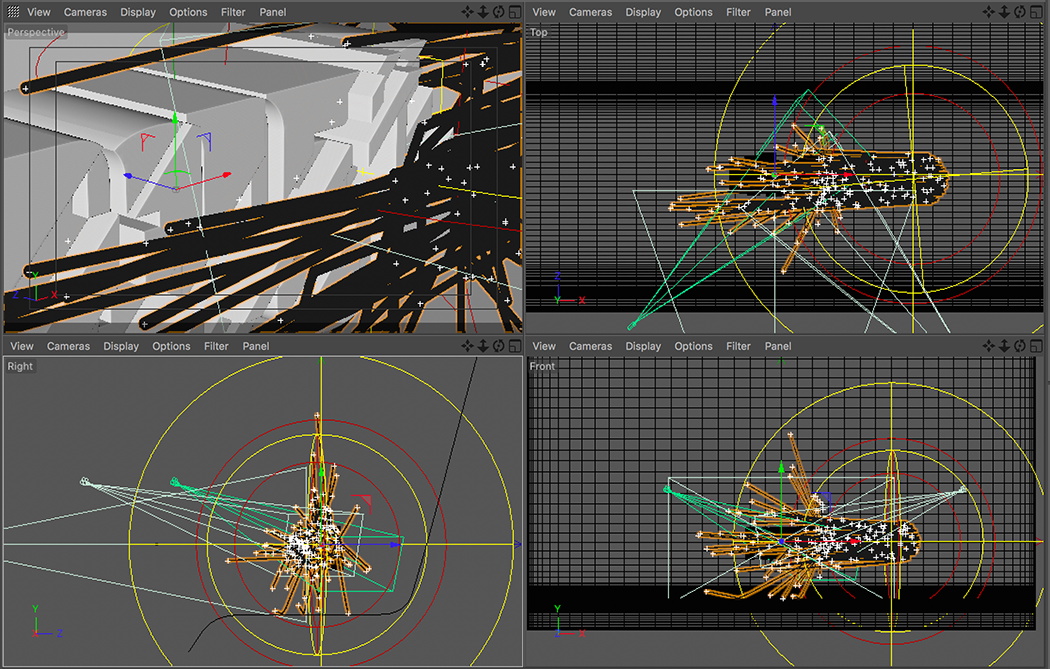
Task: Click the green Y-axis arrow tip in Front viewport
Action: 781,466
